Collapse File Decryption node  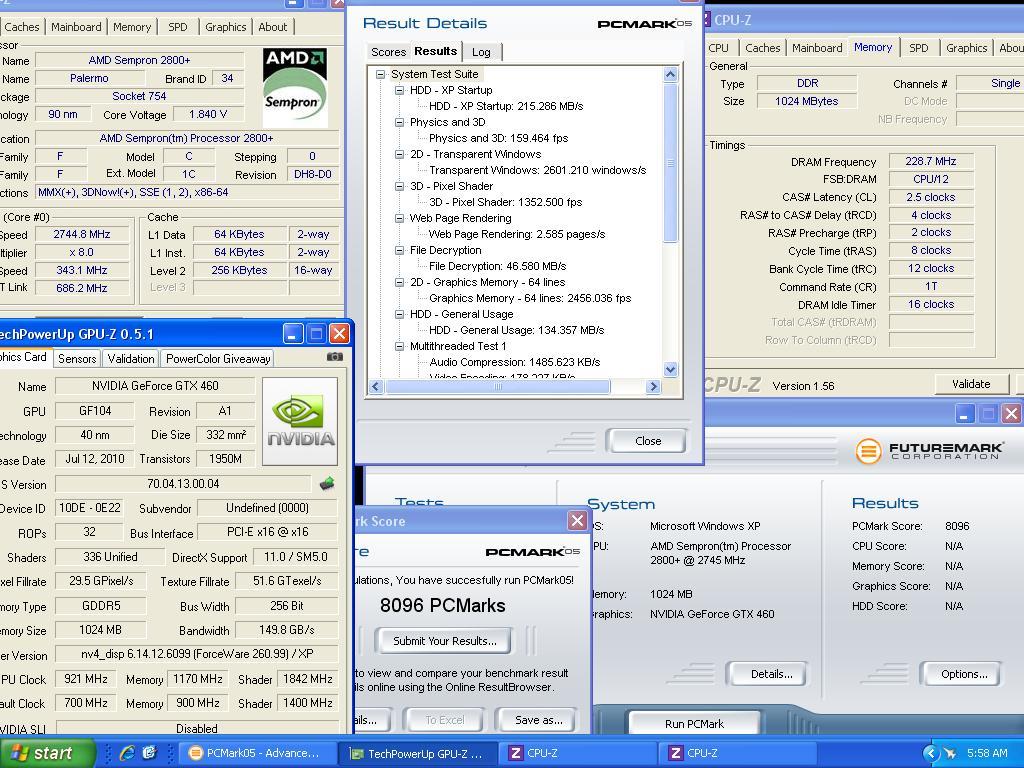click(x=399, y=250)
